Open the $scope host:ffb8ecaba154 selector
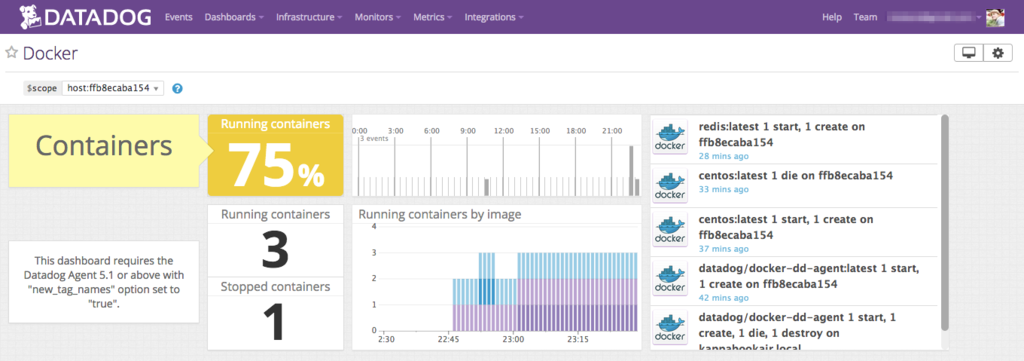Viewport: 1024px width, 361px height. pos(113,88)
